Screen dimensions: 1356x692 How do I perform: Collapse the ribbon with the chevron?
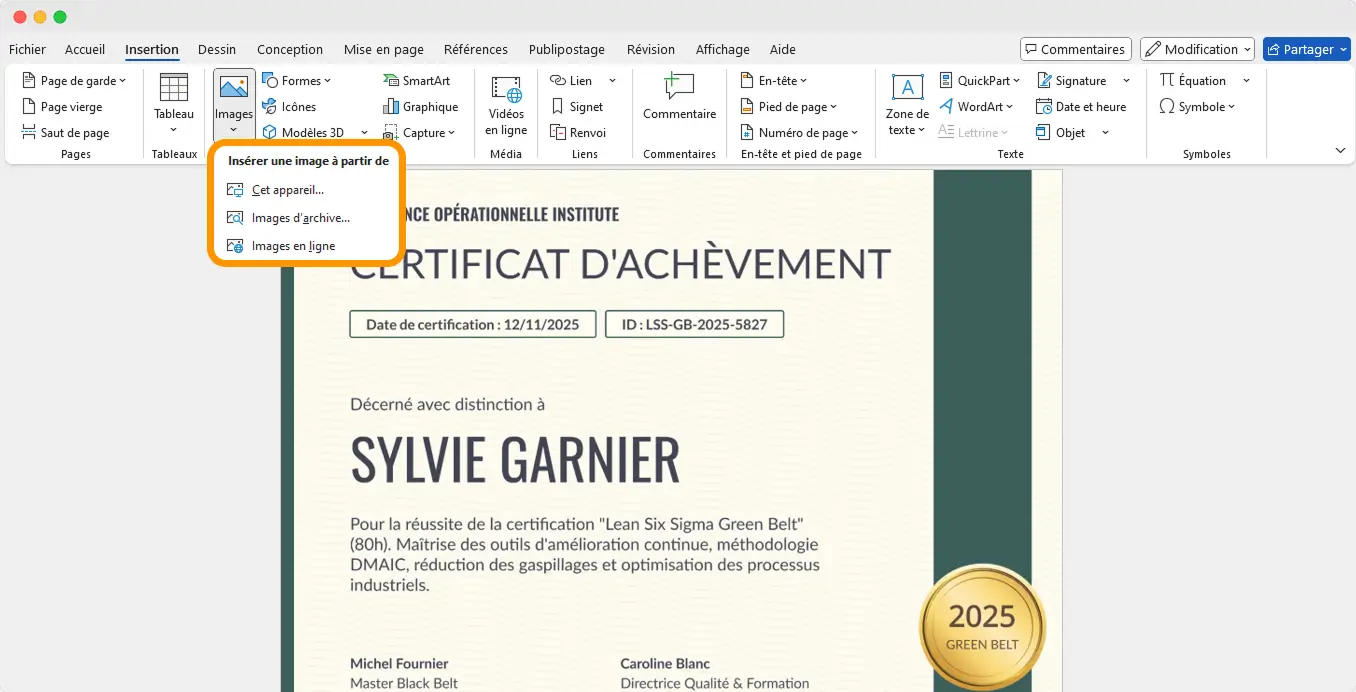tap(1340, 151)
